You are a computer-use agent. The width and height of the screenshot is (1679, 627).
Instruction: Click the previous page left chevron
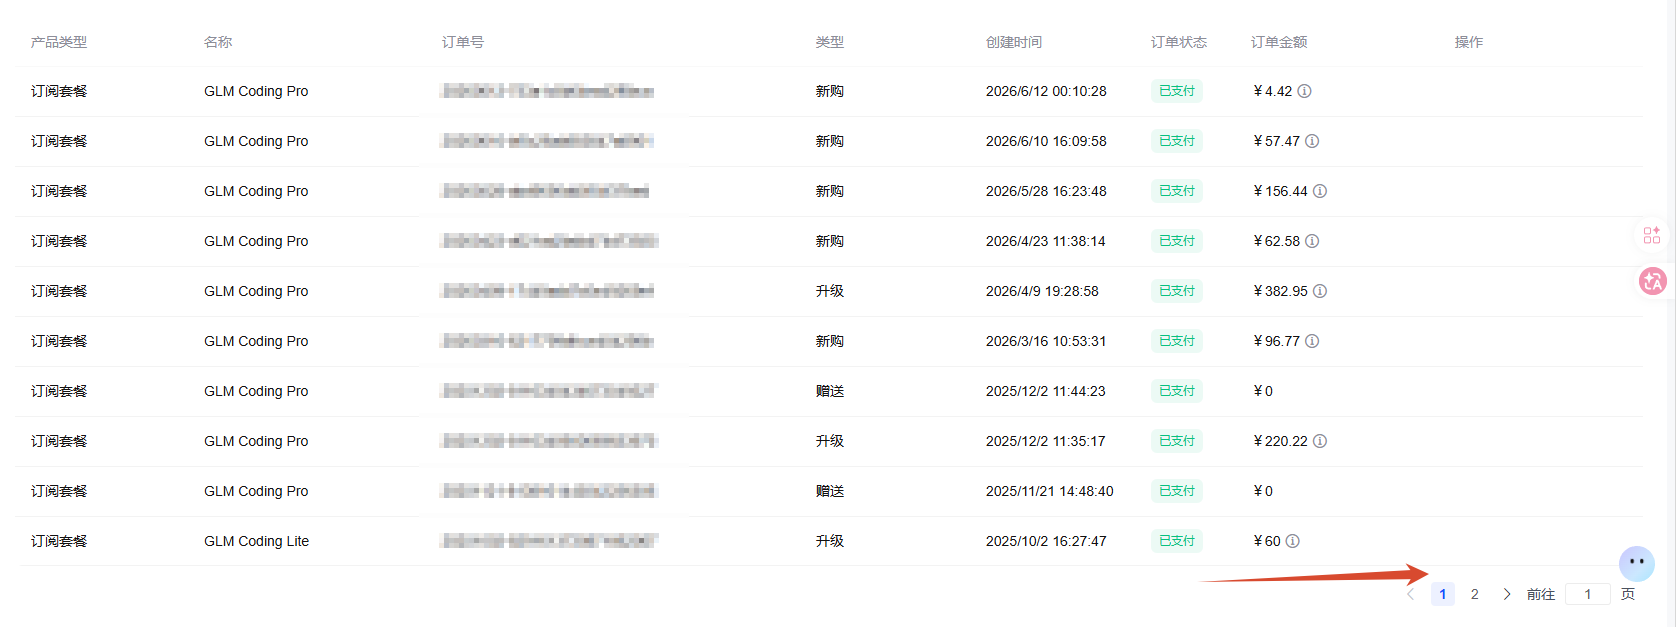coord(1411,594)
